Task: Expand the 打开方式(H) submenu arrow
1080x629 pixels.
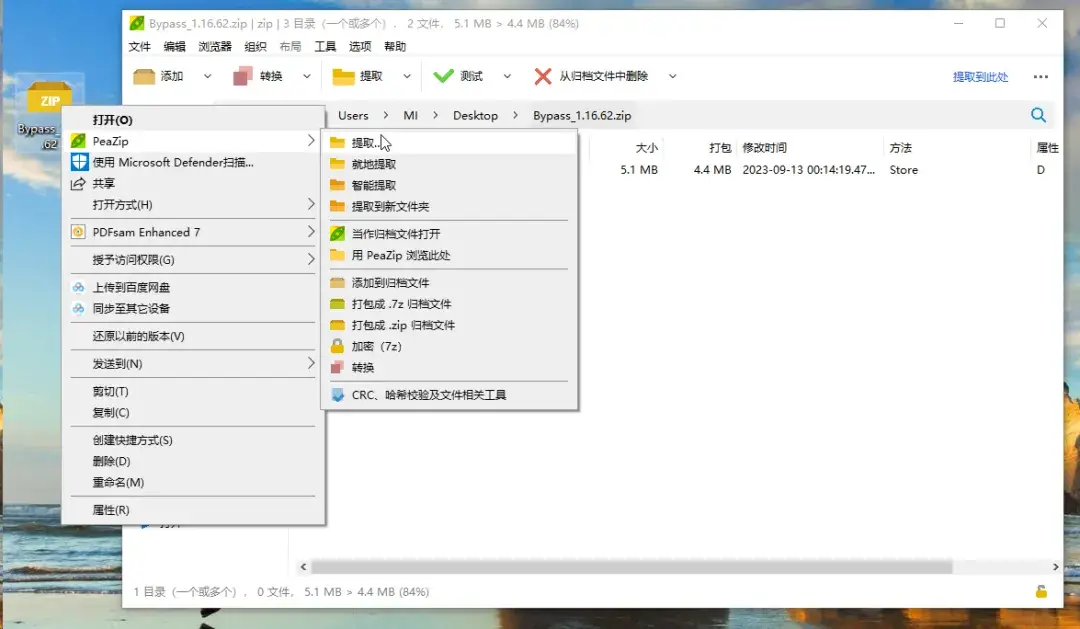Action: (311, 204)
